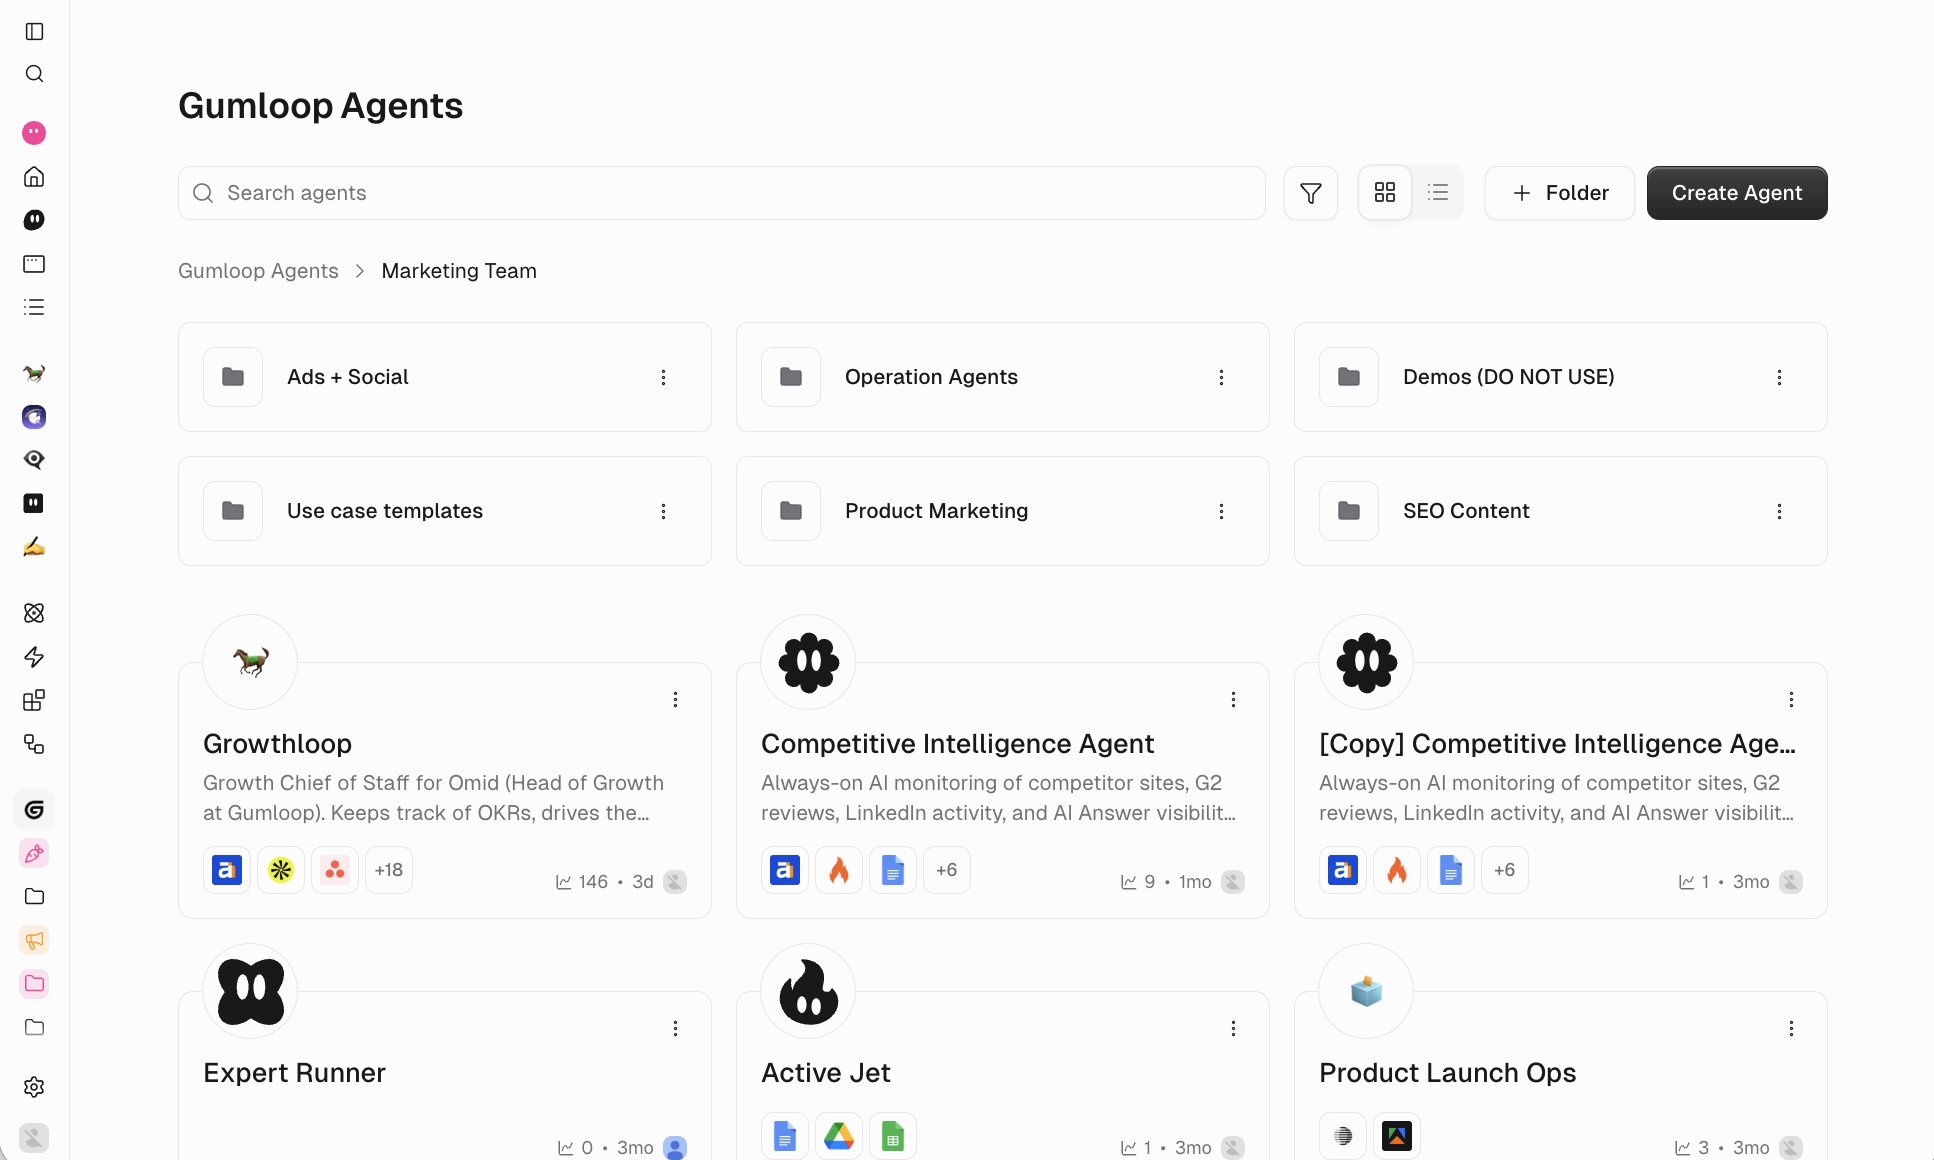Image resolution: width=1934 pixels, height=1160 pixels.
Task: Open search from the sidebar magnifier icon
Action: [x=34, y=74]
